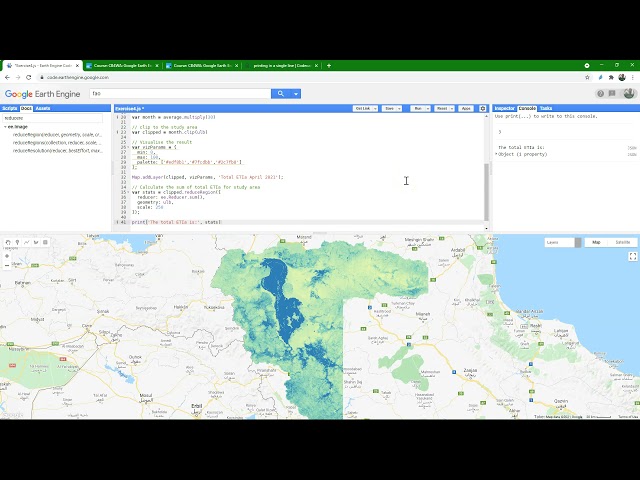Close the 'printing in a single line' tab

click(x=316, y=65)
